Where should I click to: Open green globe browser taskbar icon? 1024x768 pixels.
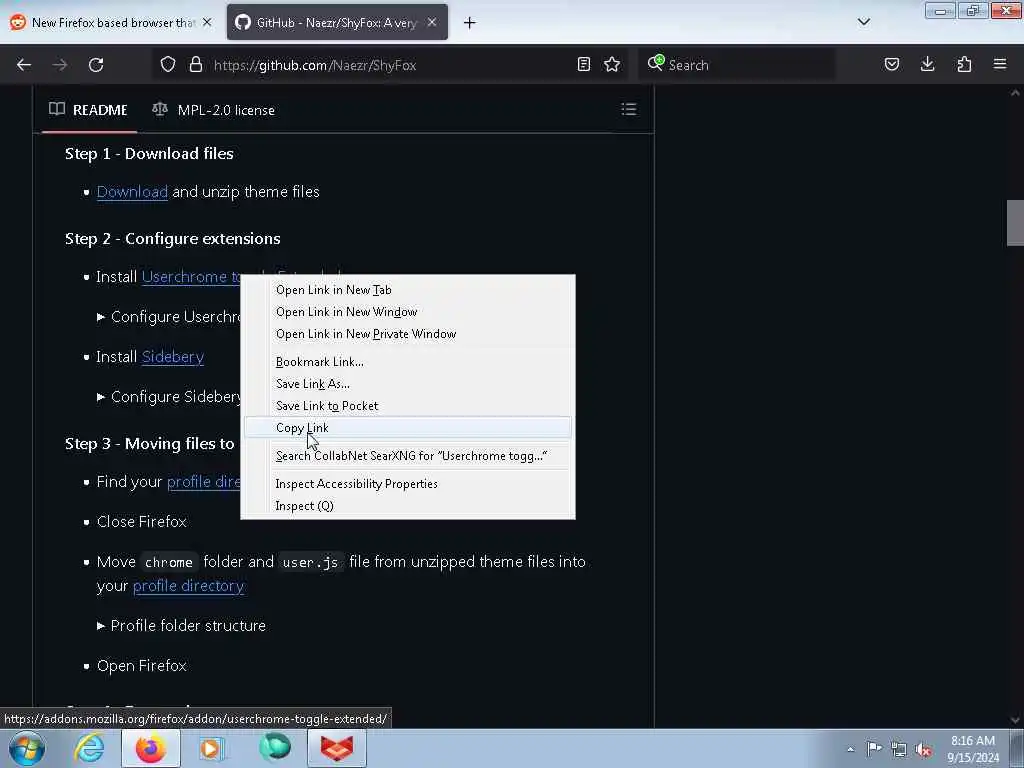274,748
